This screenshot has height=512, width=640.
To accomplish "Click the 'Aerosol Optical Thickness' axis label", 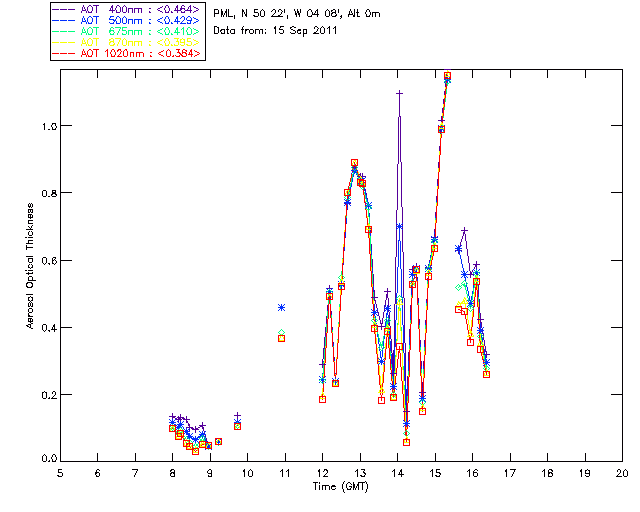I will (29, 265).
